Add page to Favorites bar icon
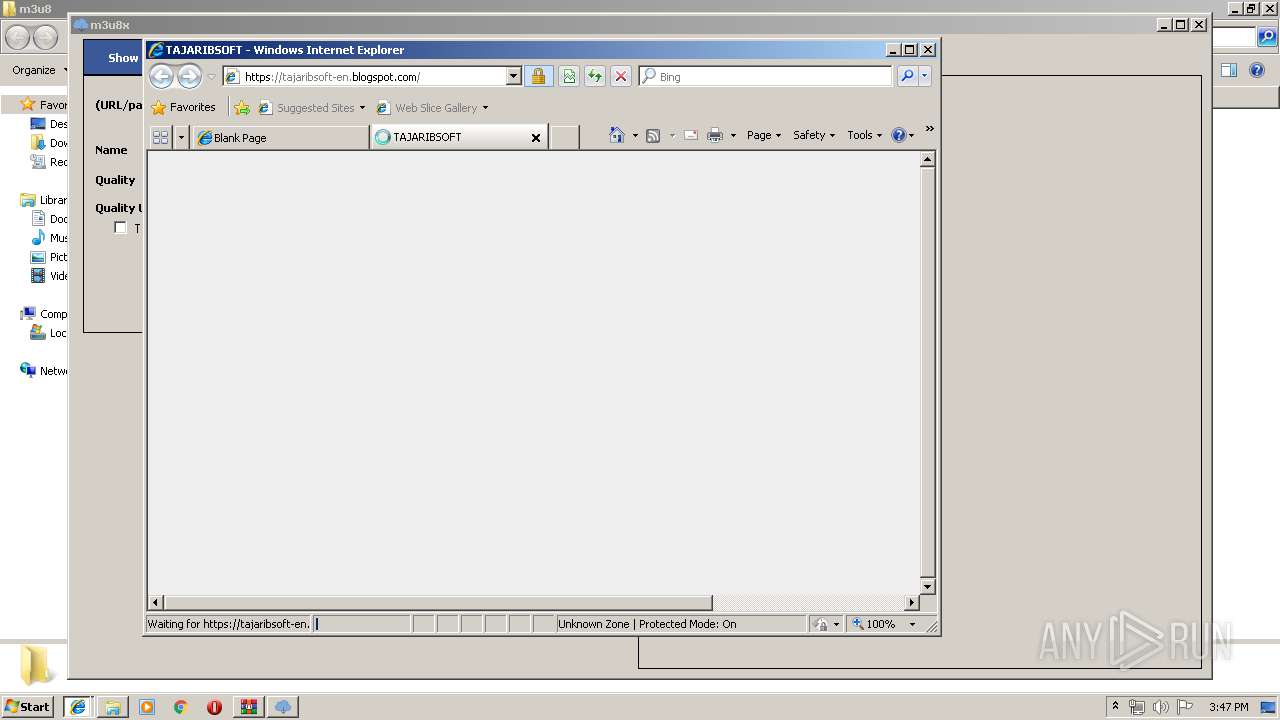Image resolution: width=1280 pixels, height=720 pixels. (242, 107)
